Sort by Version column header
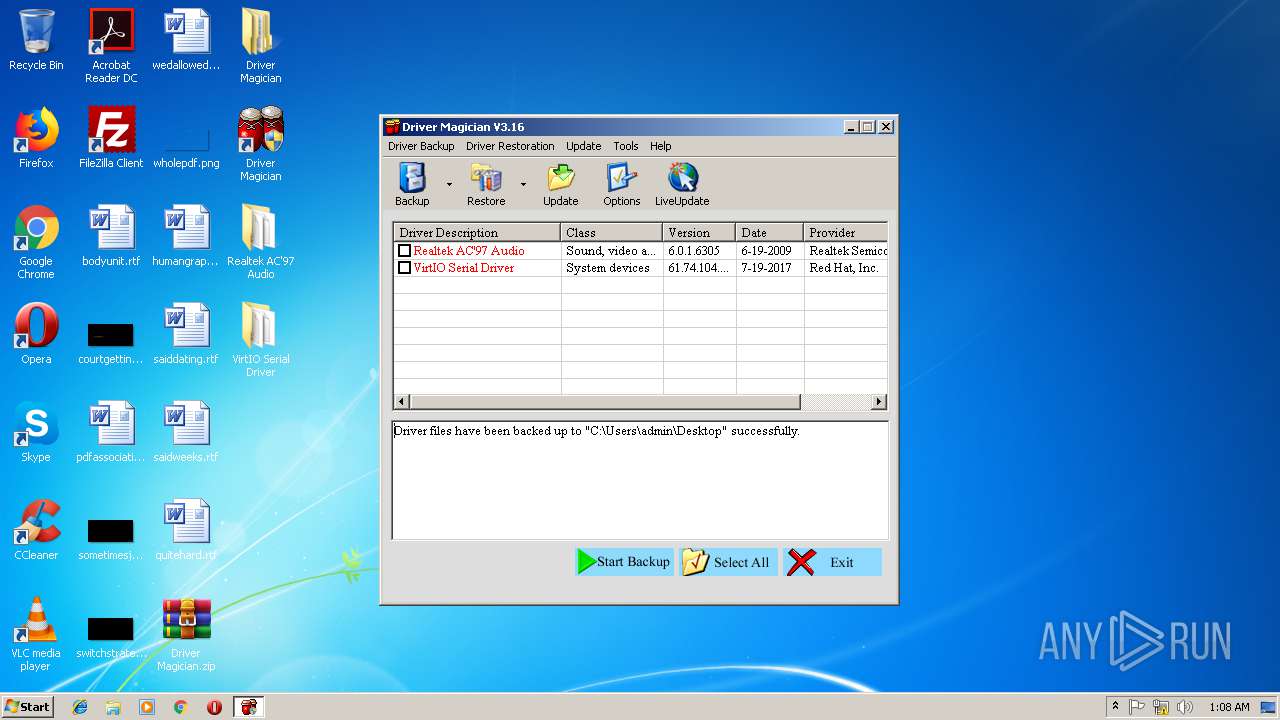Image resolution: width=1280 pixels, height=720 pixels. click(699, 232)
